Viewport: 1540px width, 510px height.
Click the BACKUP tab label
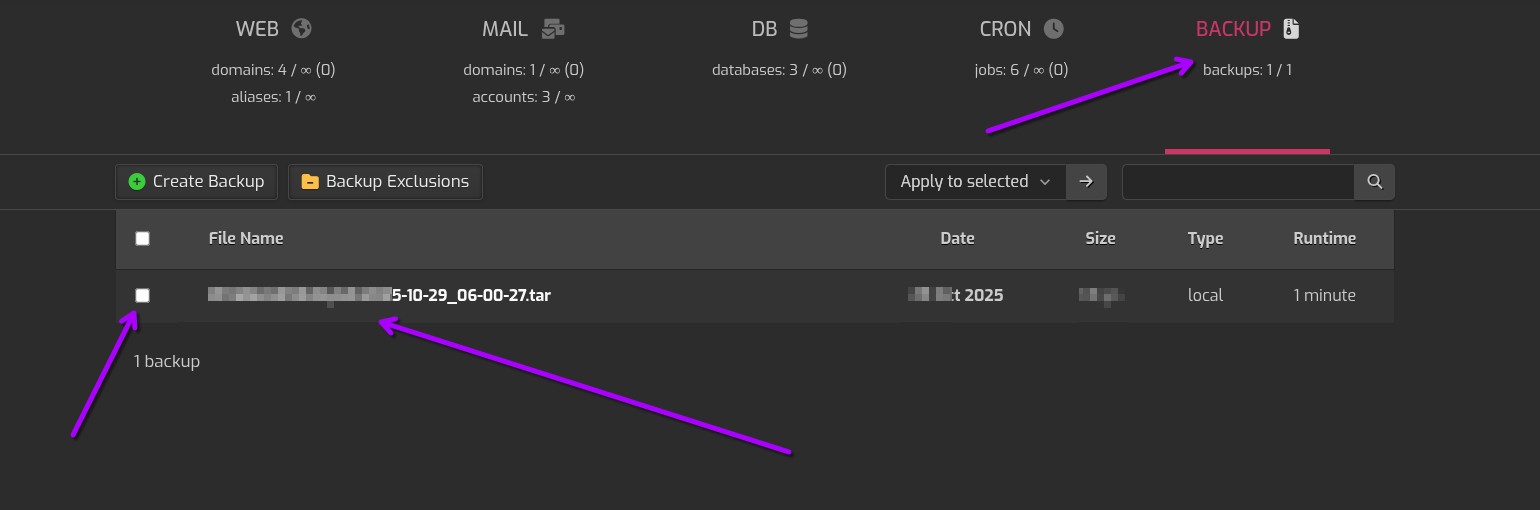point(1233,29)
